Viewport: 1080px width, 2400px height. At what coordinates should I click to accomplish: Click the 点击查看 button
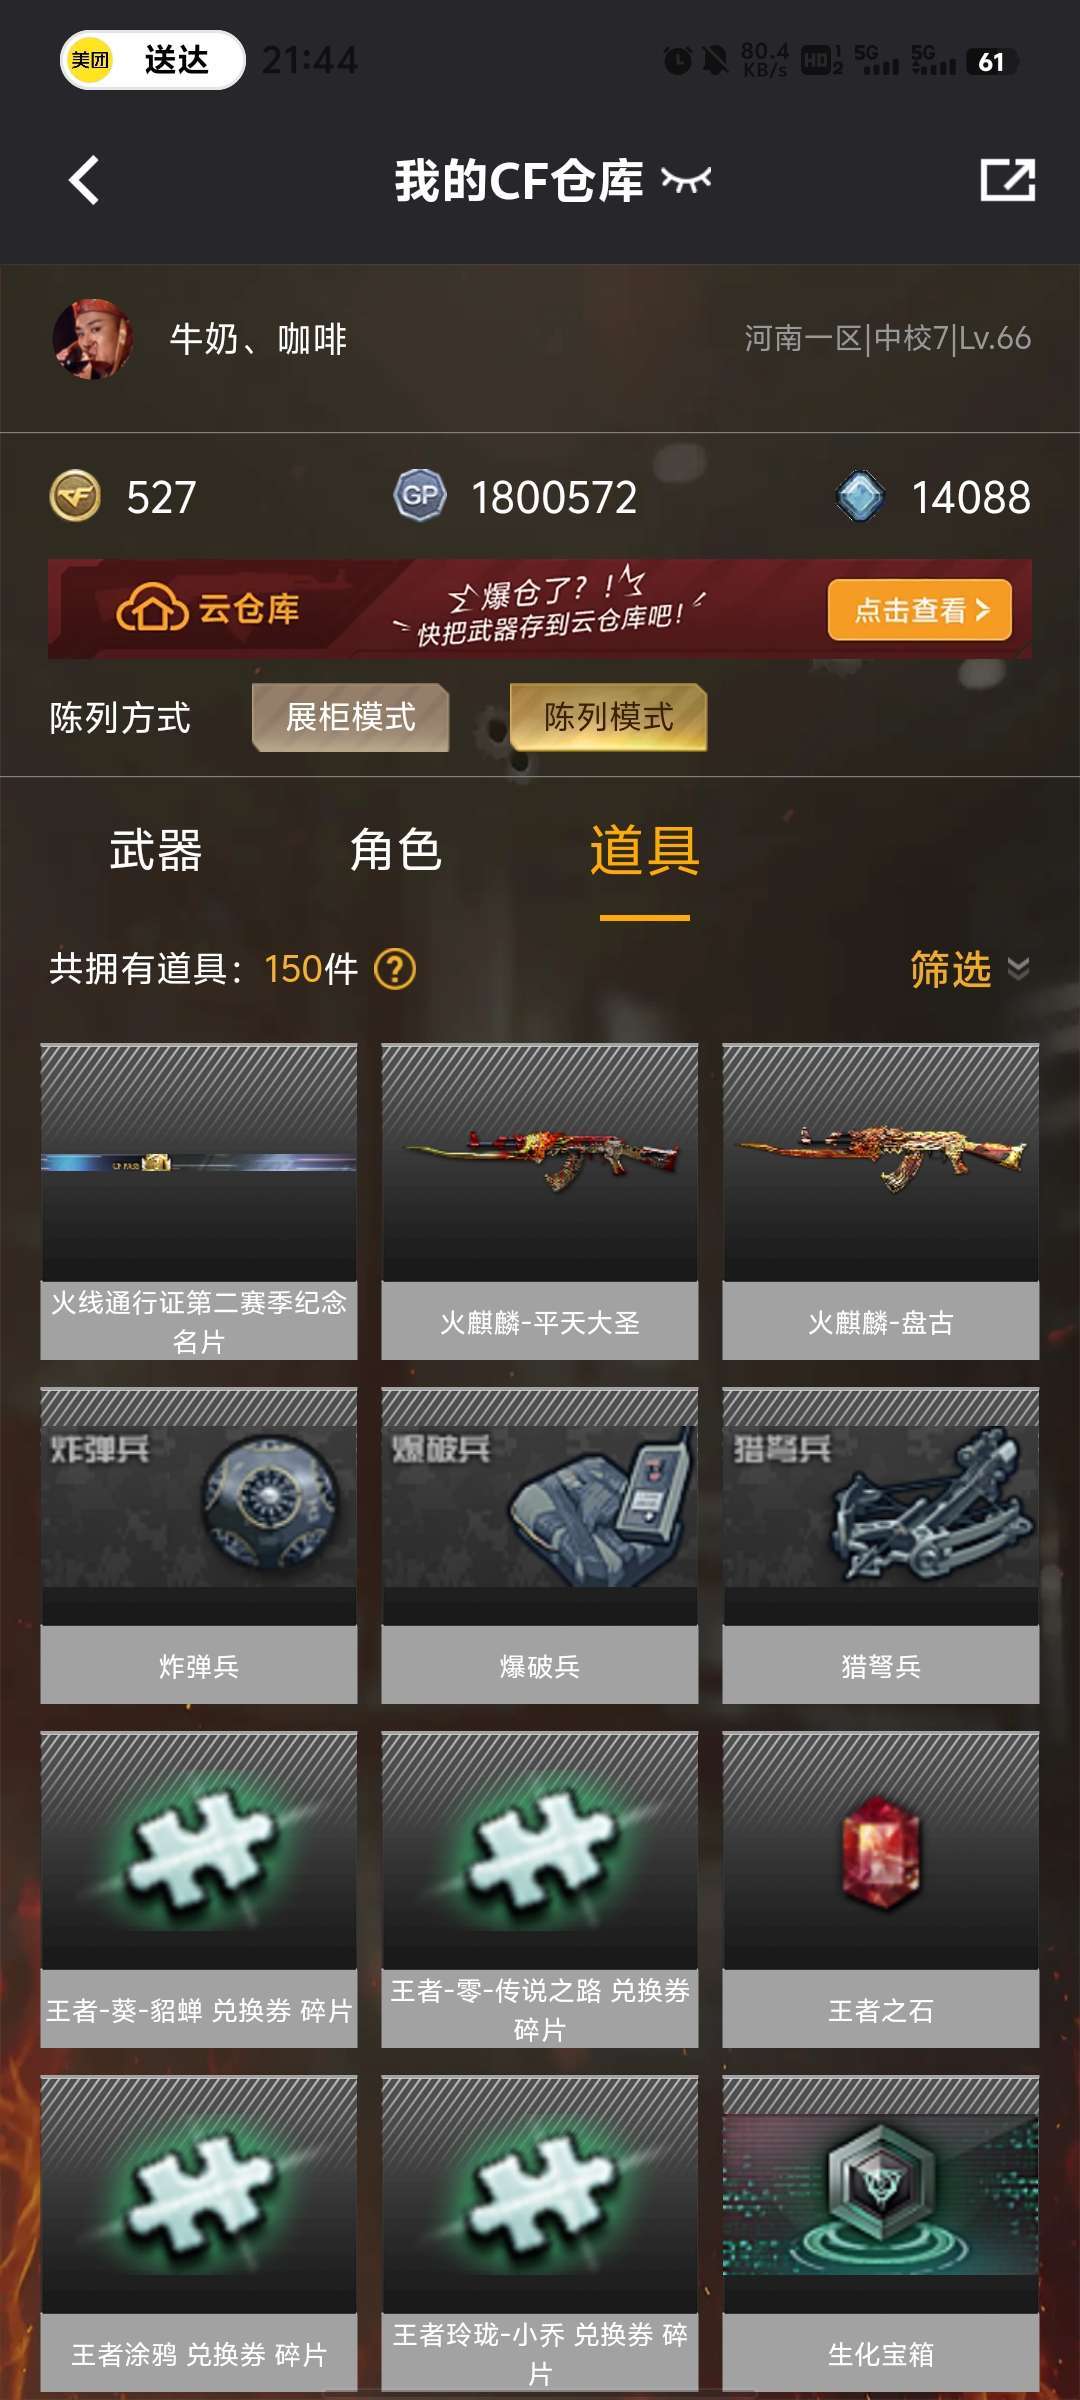tap(920, 609)
